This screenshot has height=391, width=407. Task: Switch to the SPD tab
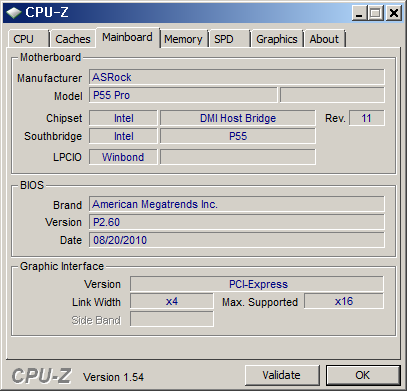(229, 39)
